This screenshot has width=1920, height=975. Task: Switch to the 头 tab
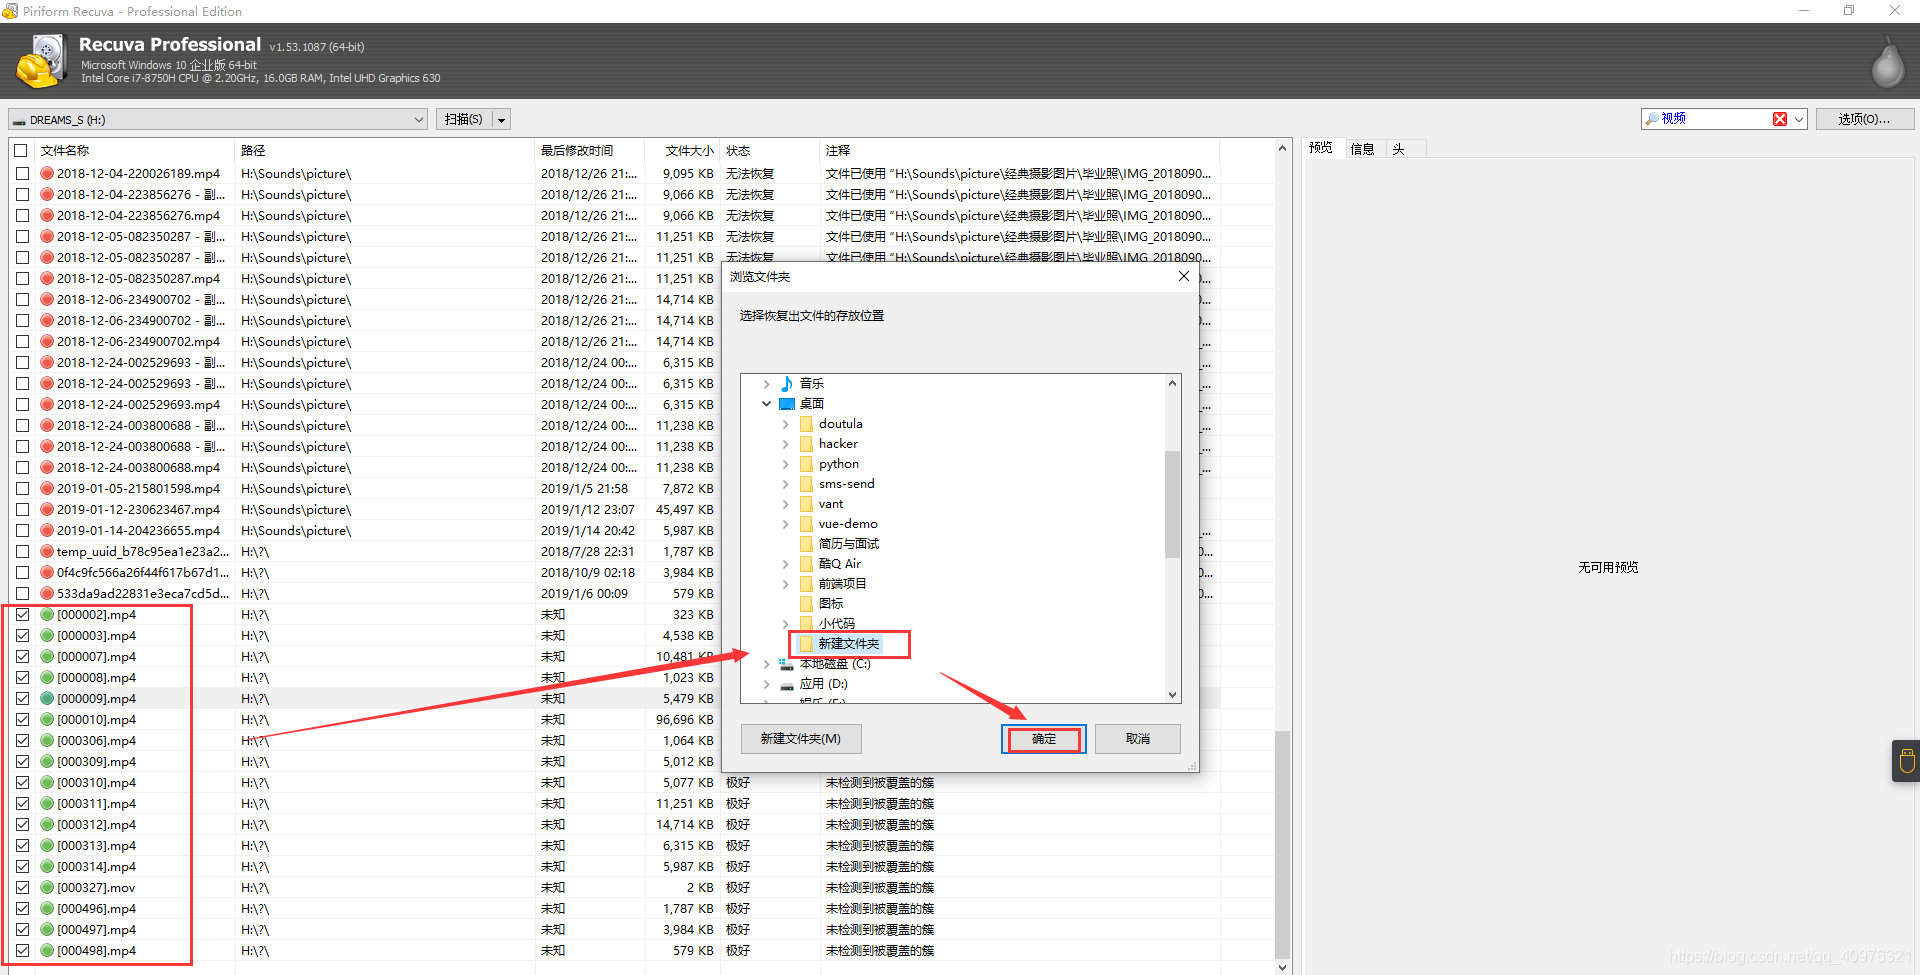(x=1399, y=149)
